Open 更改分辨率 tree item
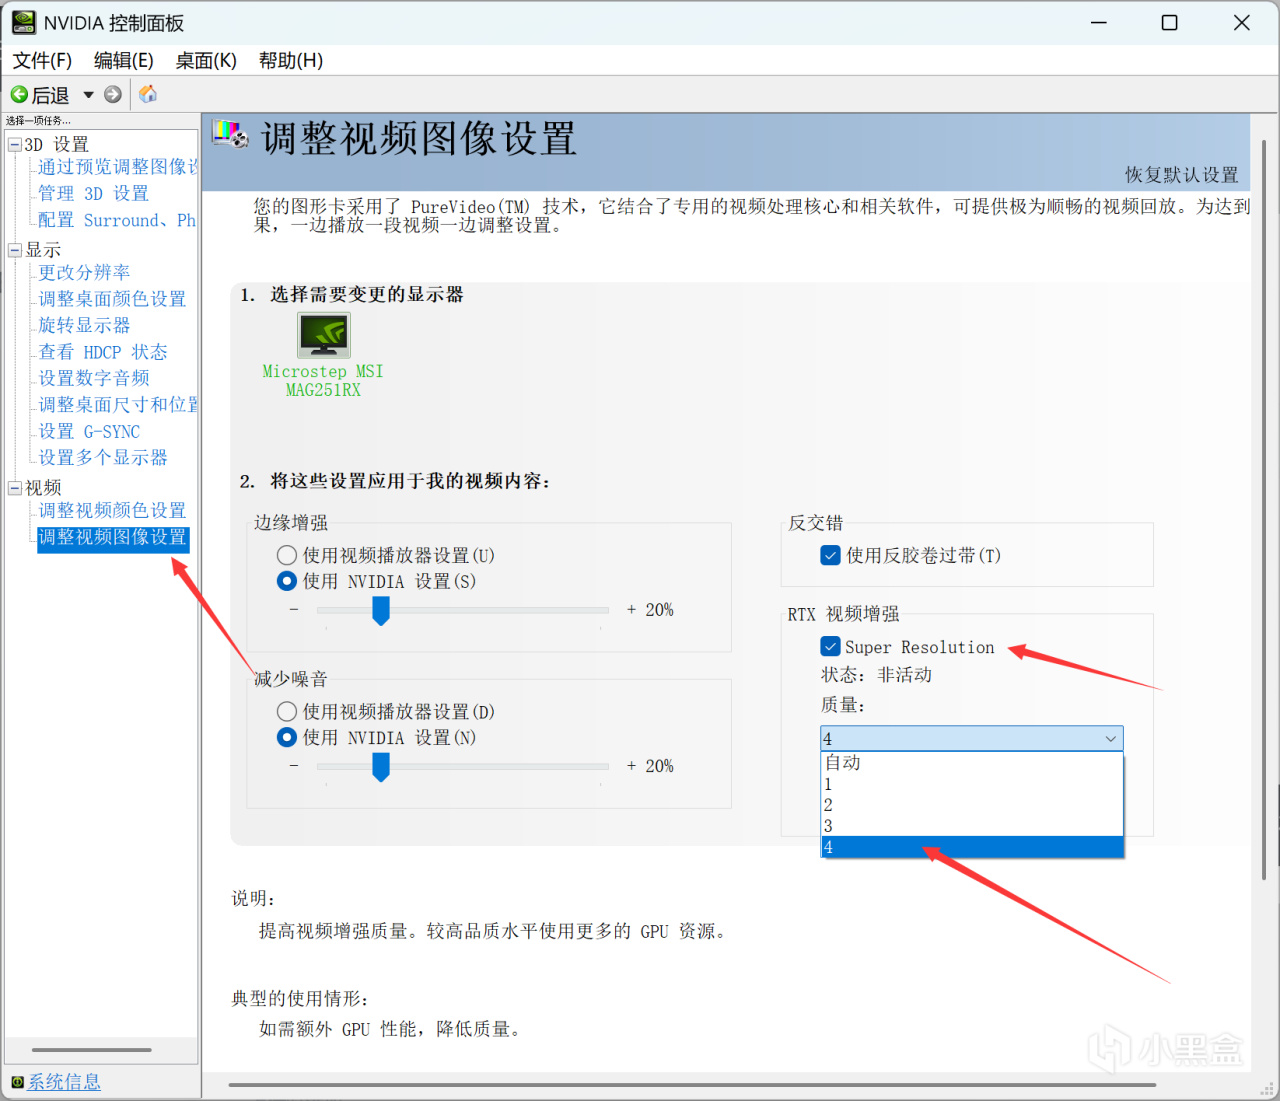This screenshot has height=1101, width=1280. [84, 272]
